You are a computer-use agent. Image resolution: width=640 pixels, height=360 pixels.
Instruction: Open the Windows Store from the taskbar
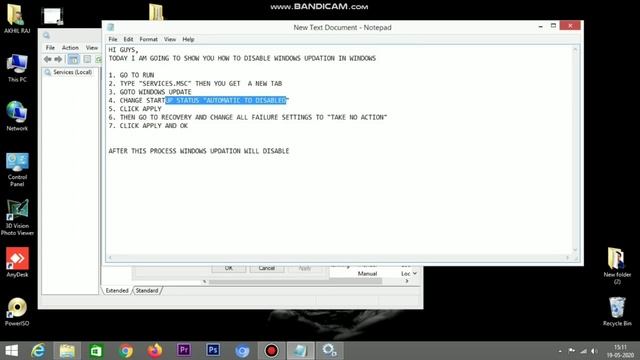tap(96, 351)
